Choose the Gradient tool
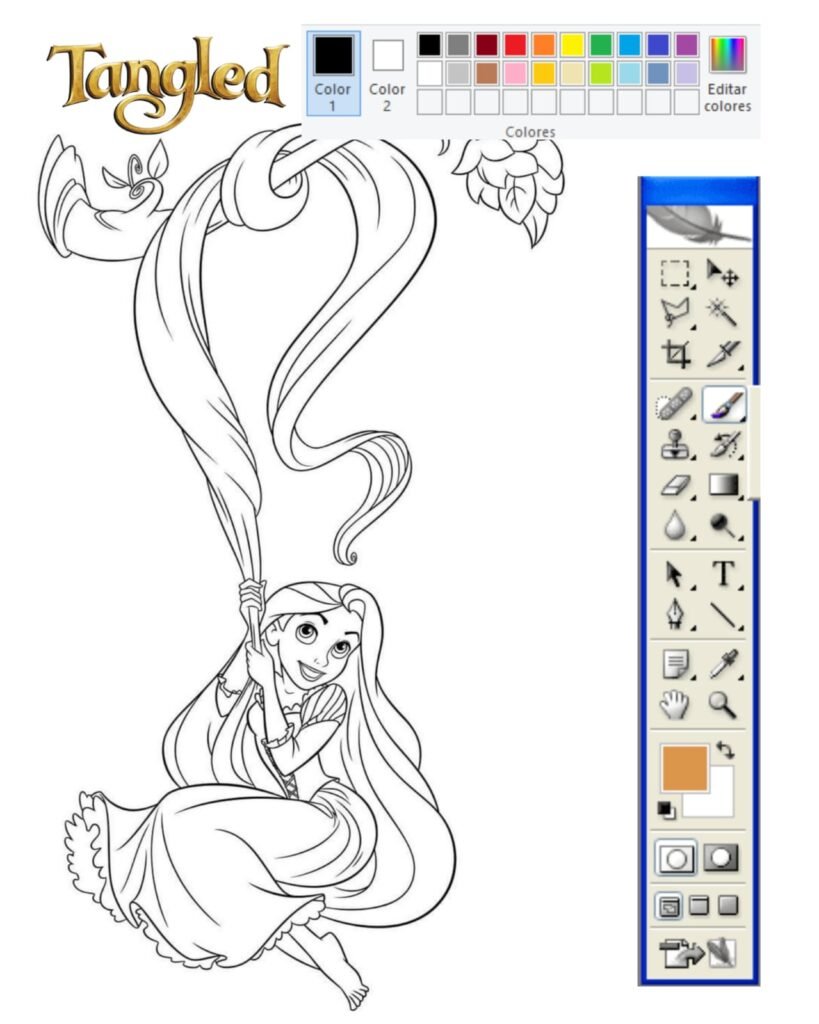Screen dimensions: 819x1024 (724, 485)
